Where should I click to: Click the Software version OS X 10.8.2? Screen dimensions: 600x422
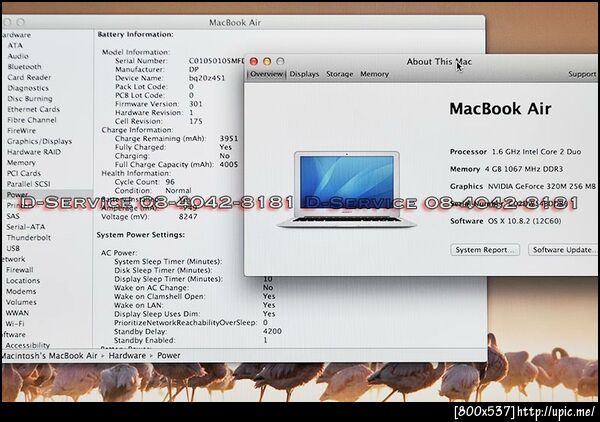tap(525, 221)
